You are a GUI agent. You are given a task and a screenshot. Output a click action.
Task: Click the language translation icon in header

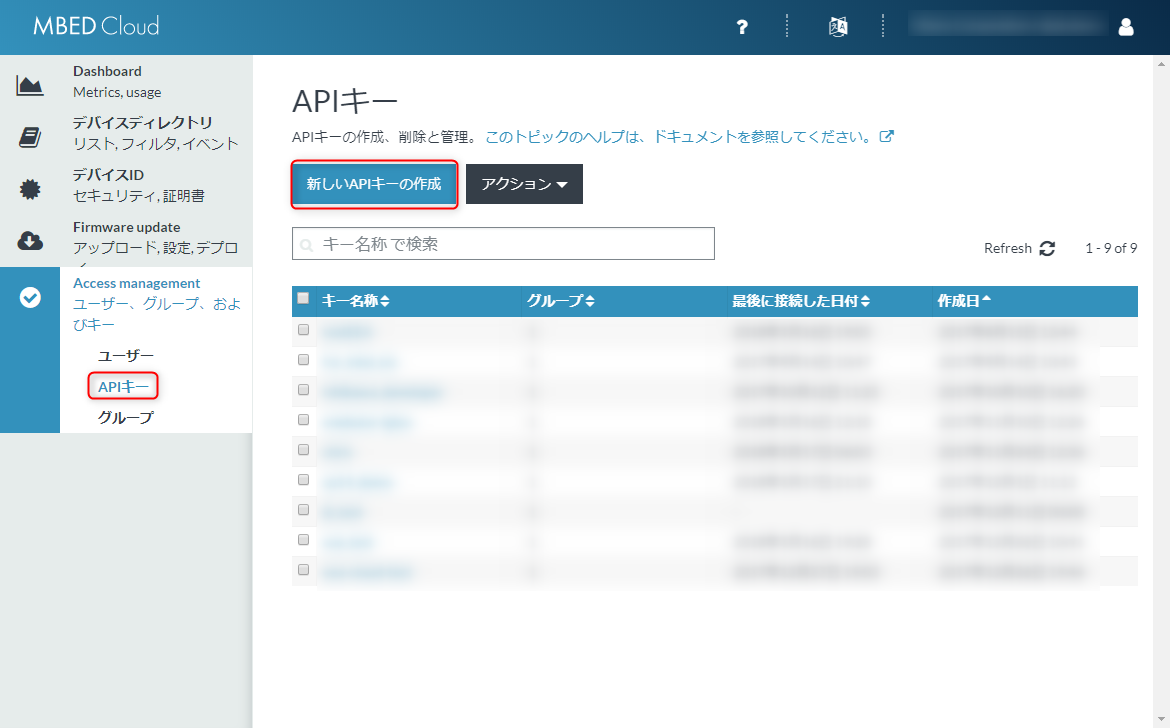point(838,27)
